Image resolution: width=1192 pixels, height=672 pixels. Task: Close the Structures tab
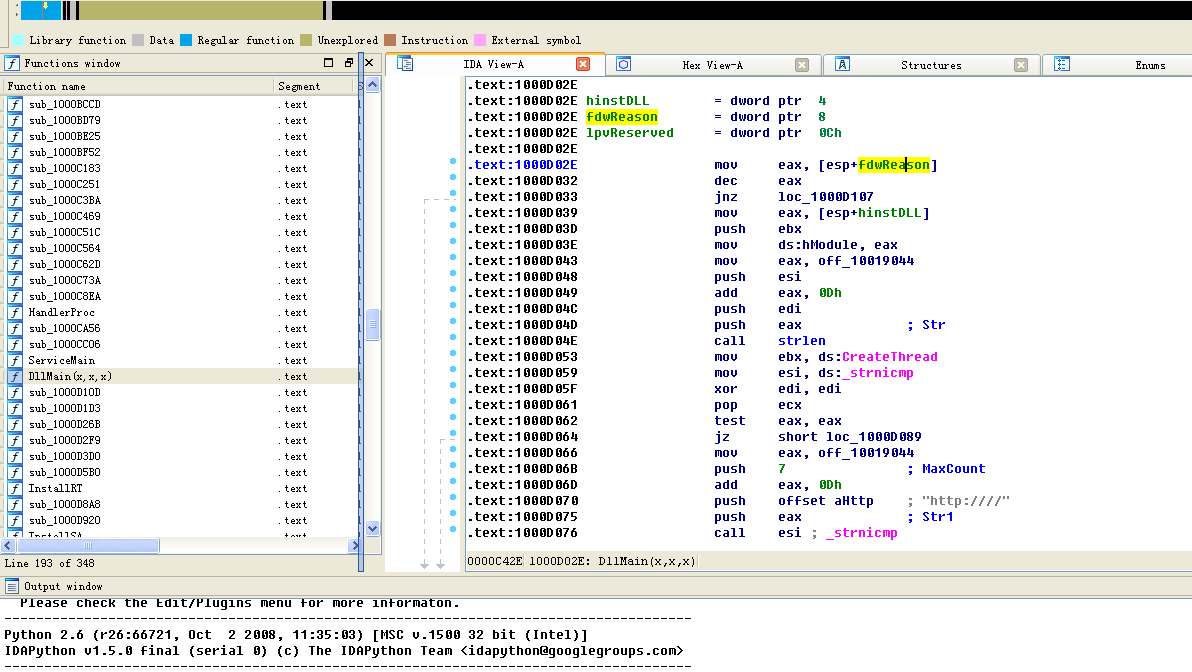pyautogui.click(x=1021, y=65)
